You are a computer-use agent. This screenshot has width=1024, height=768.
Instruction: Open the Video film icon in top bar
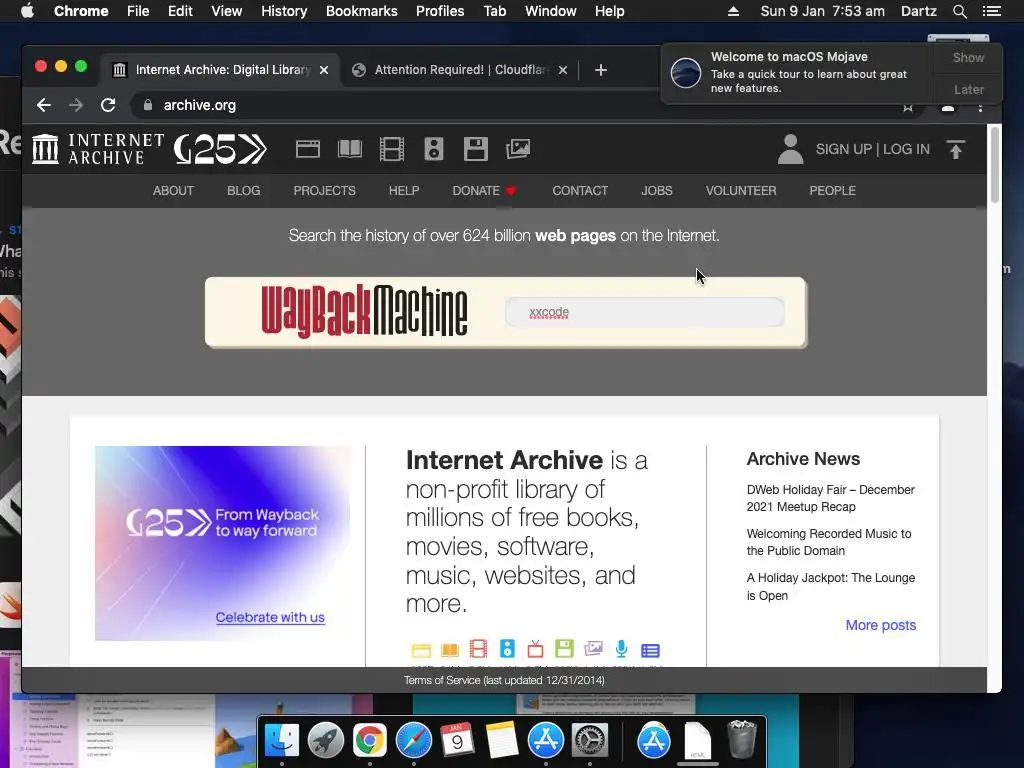pos(392,150)
